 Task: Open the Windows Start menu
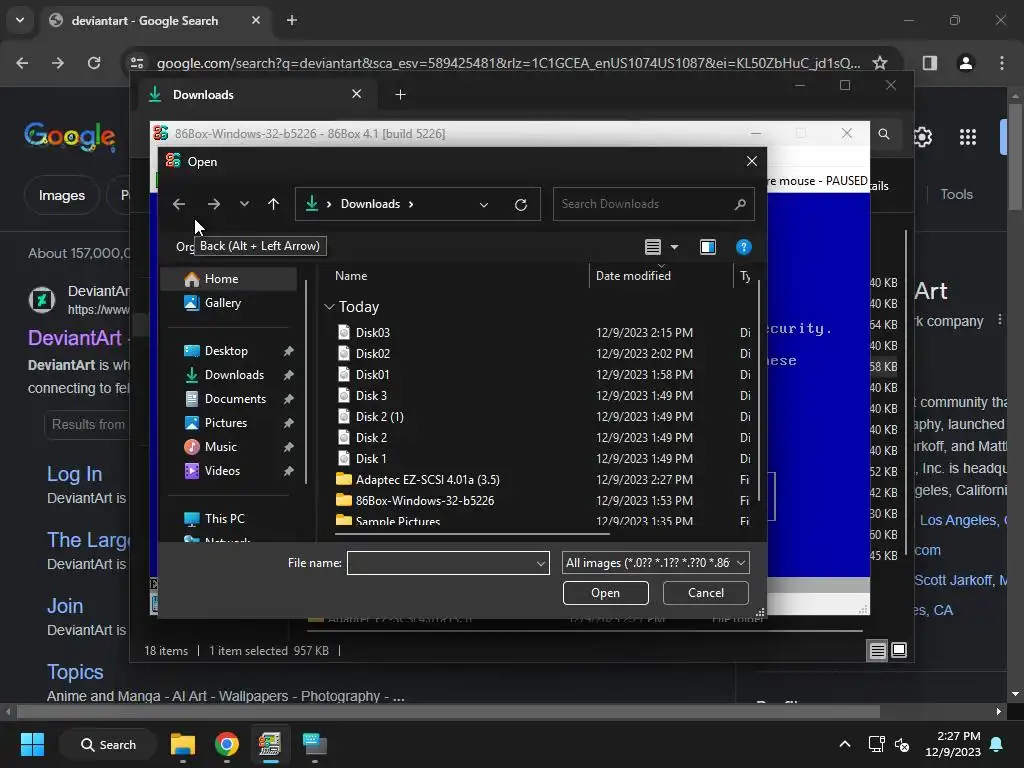(32, 744)
